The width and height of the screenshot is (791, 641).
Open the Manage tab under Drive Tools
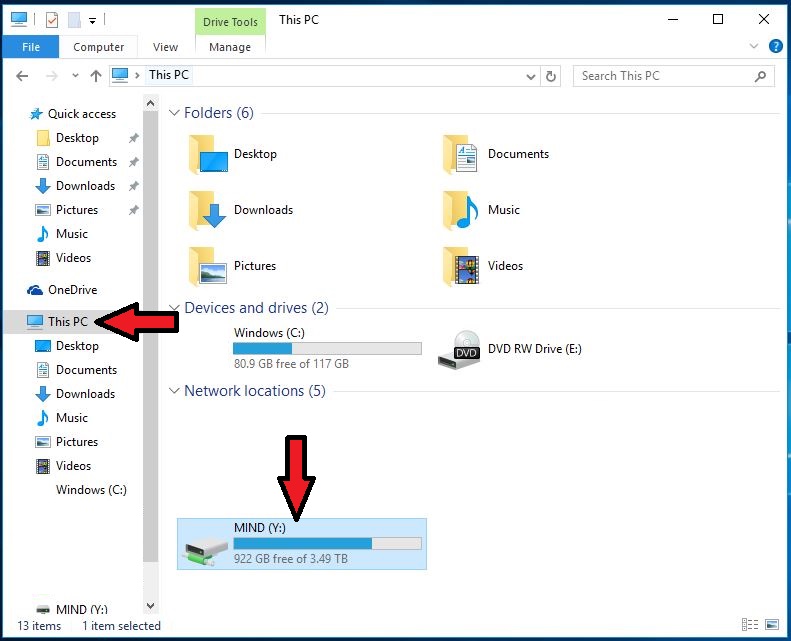pos(230,47)
